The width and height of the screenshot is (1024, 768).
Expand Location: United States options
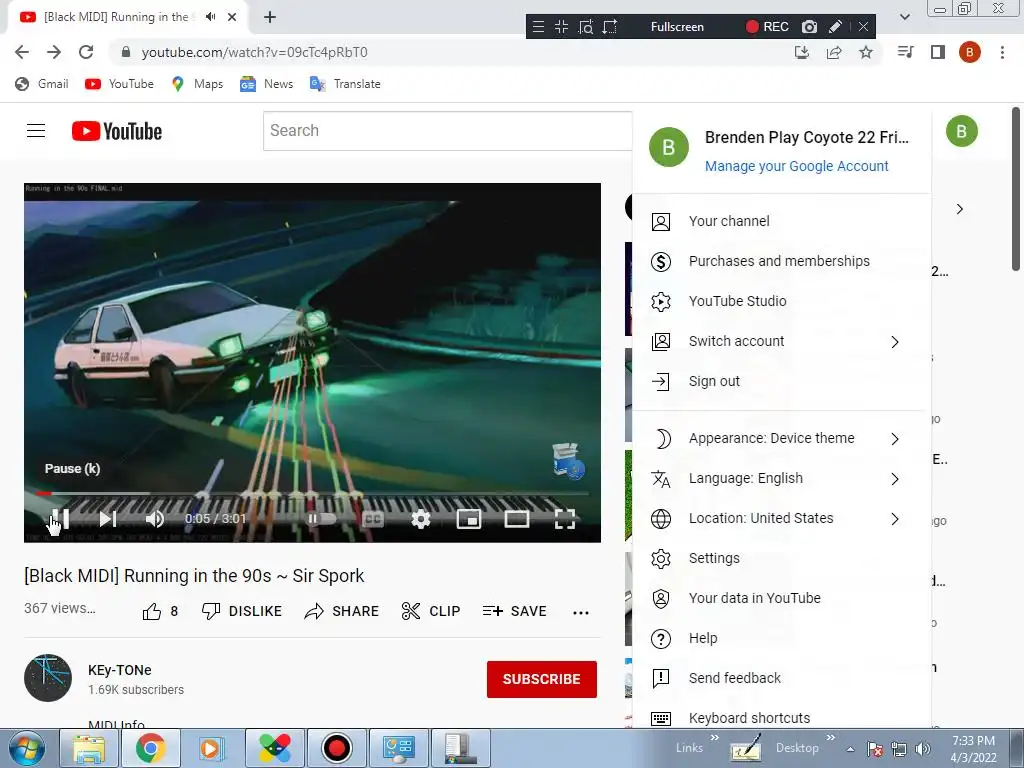click(781, 519)
